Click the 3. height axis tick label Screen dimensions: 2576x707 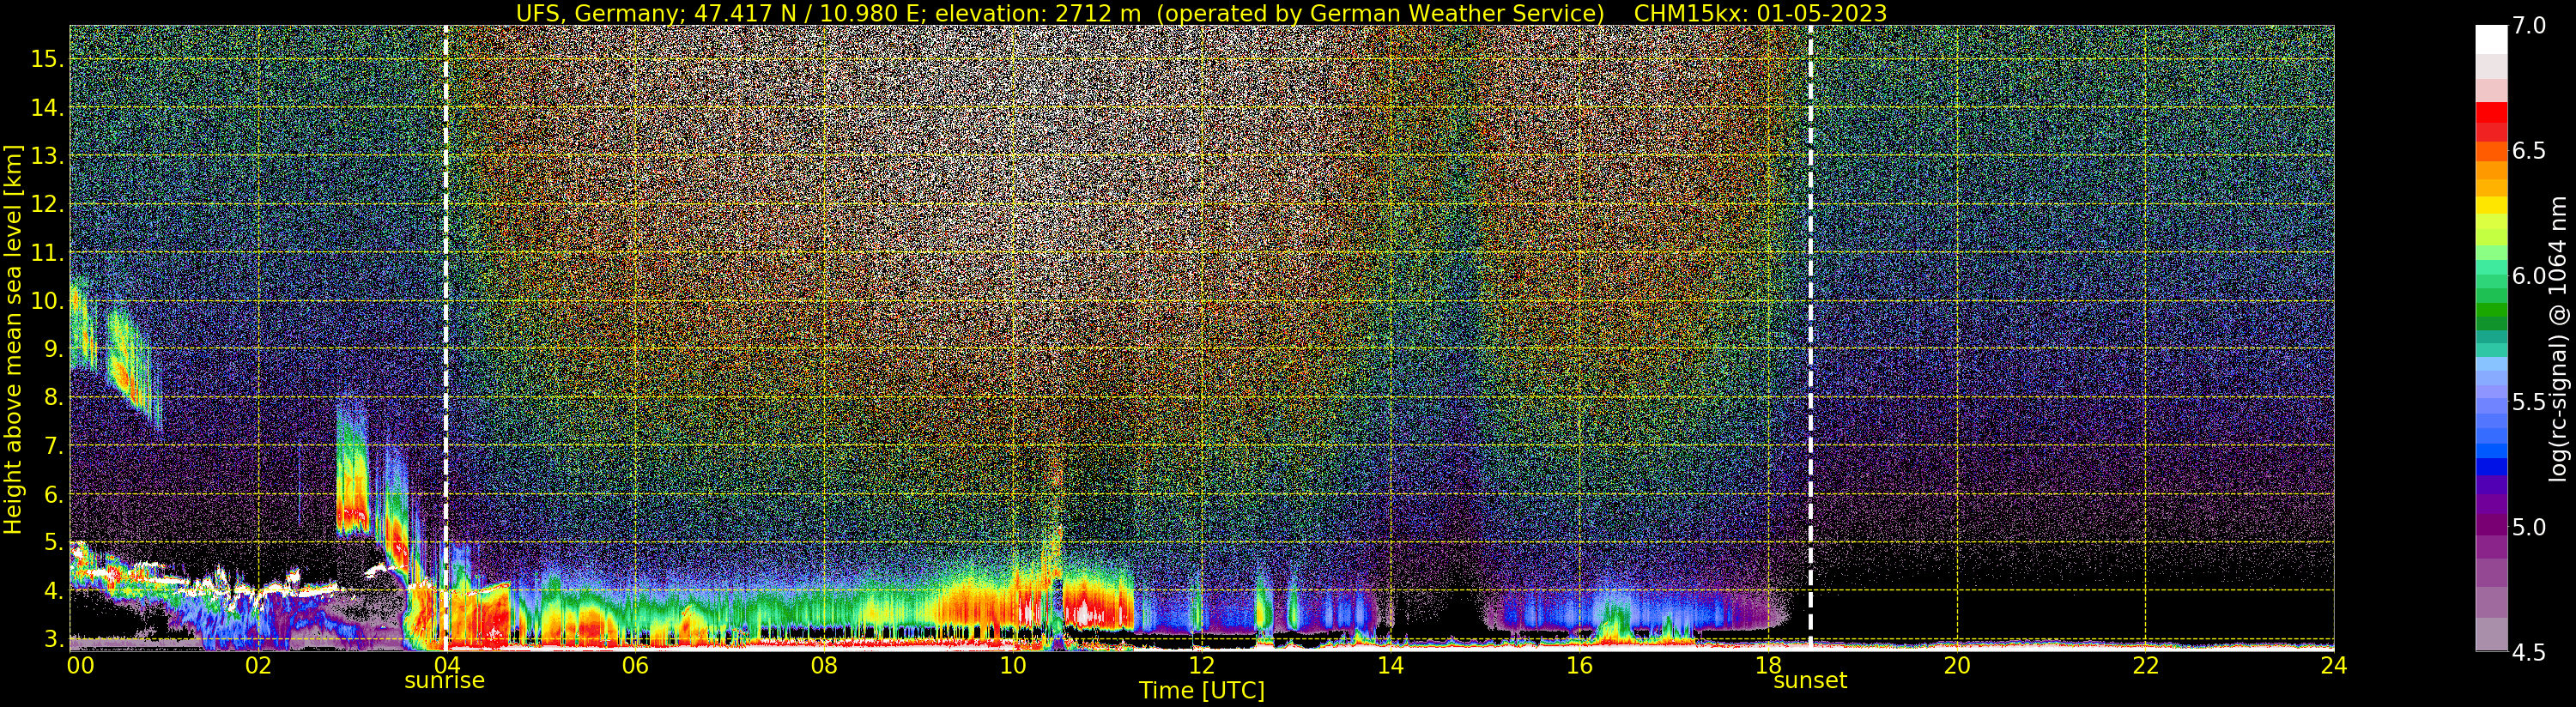tap(54, 638)
